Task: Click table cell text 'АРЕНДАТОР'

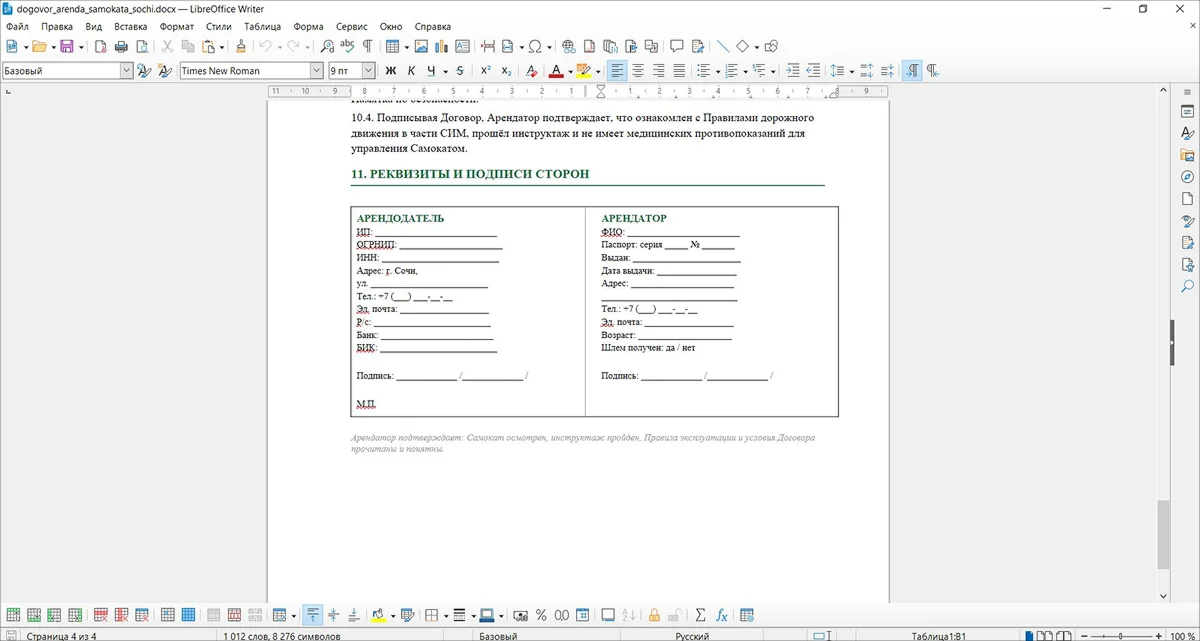Action: coord(634,218)
